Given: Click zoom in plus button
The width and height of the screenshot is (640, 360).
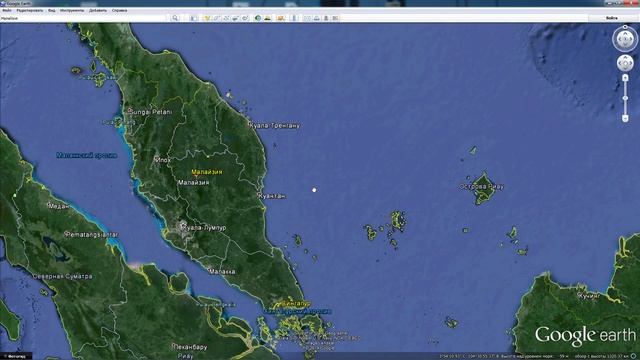Looking at the screenshot, I should pyautogui.click(x=625, y=77).
